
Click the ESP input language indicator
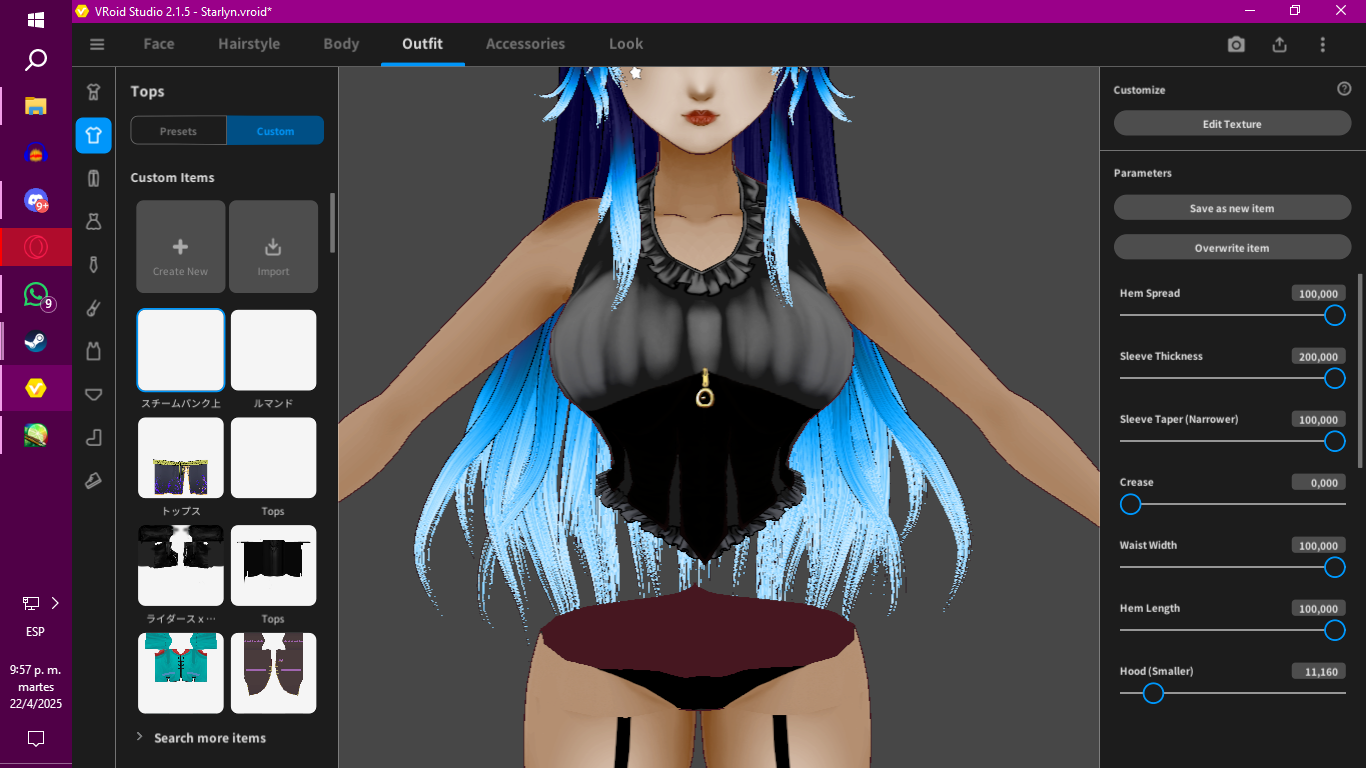point(35,632)
